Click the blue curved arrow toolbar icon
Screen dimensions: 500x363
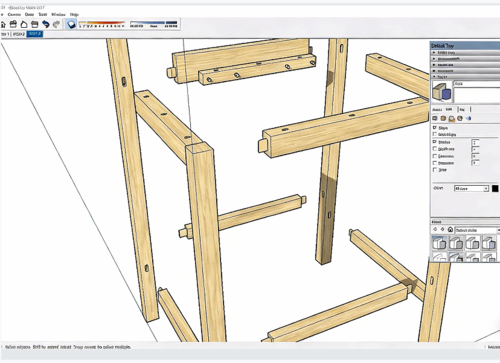pyautogui.click(x=46, y=24)
